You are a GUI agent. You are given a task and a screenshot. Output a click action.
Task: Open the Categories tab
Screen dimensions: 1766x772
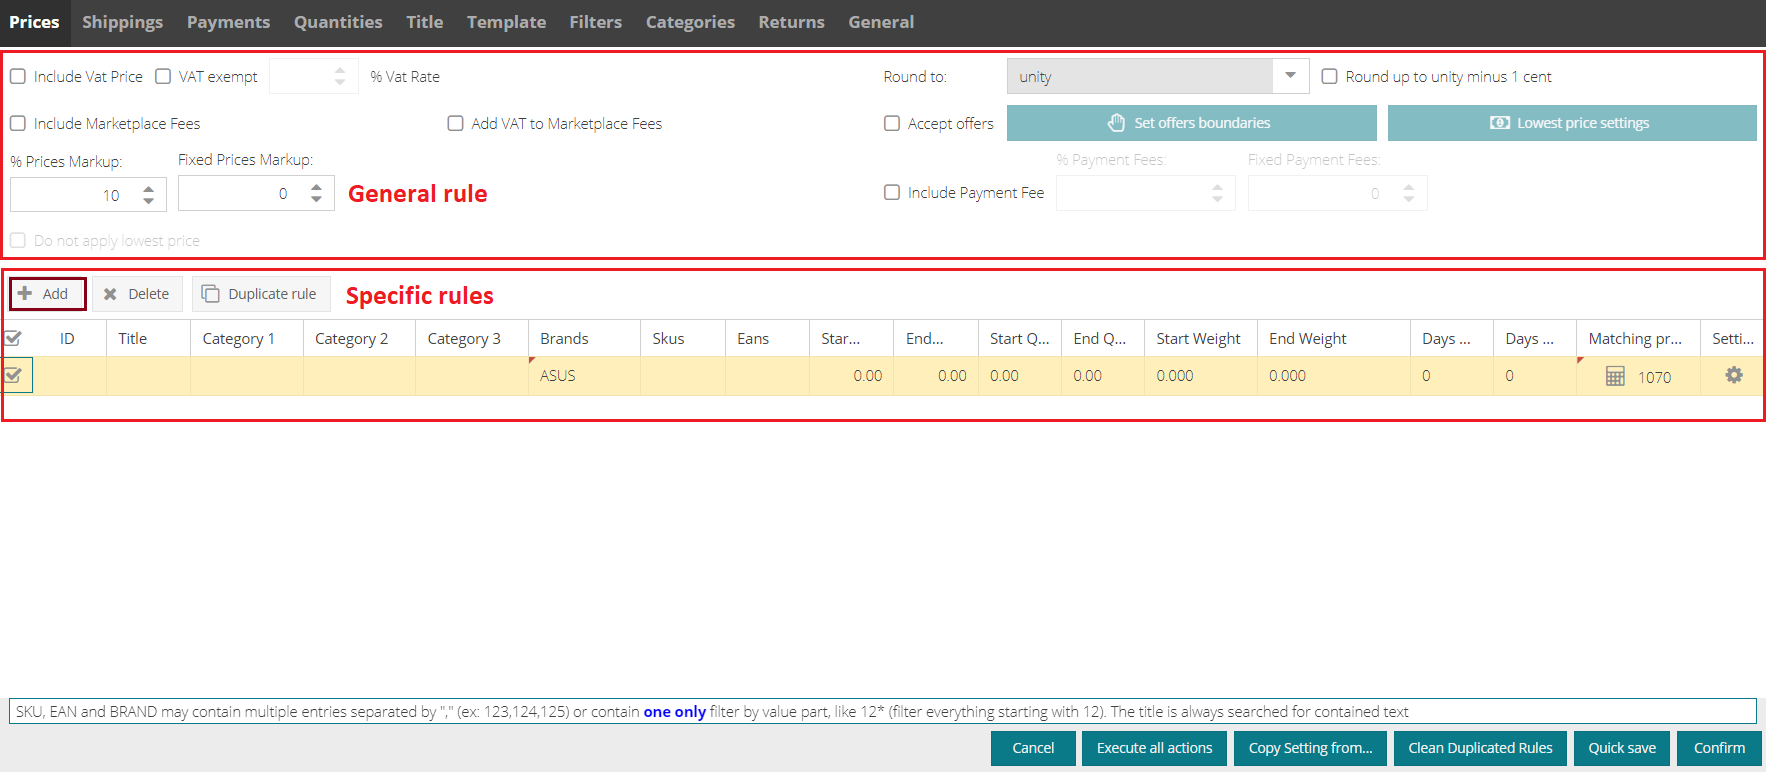click(690, 22)
